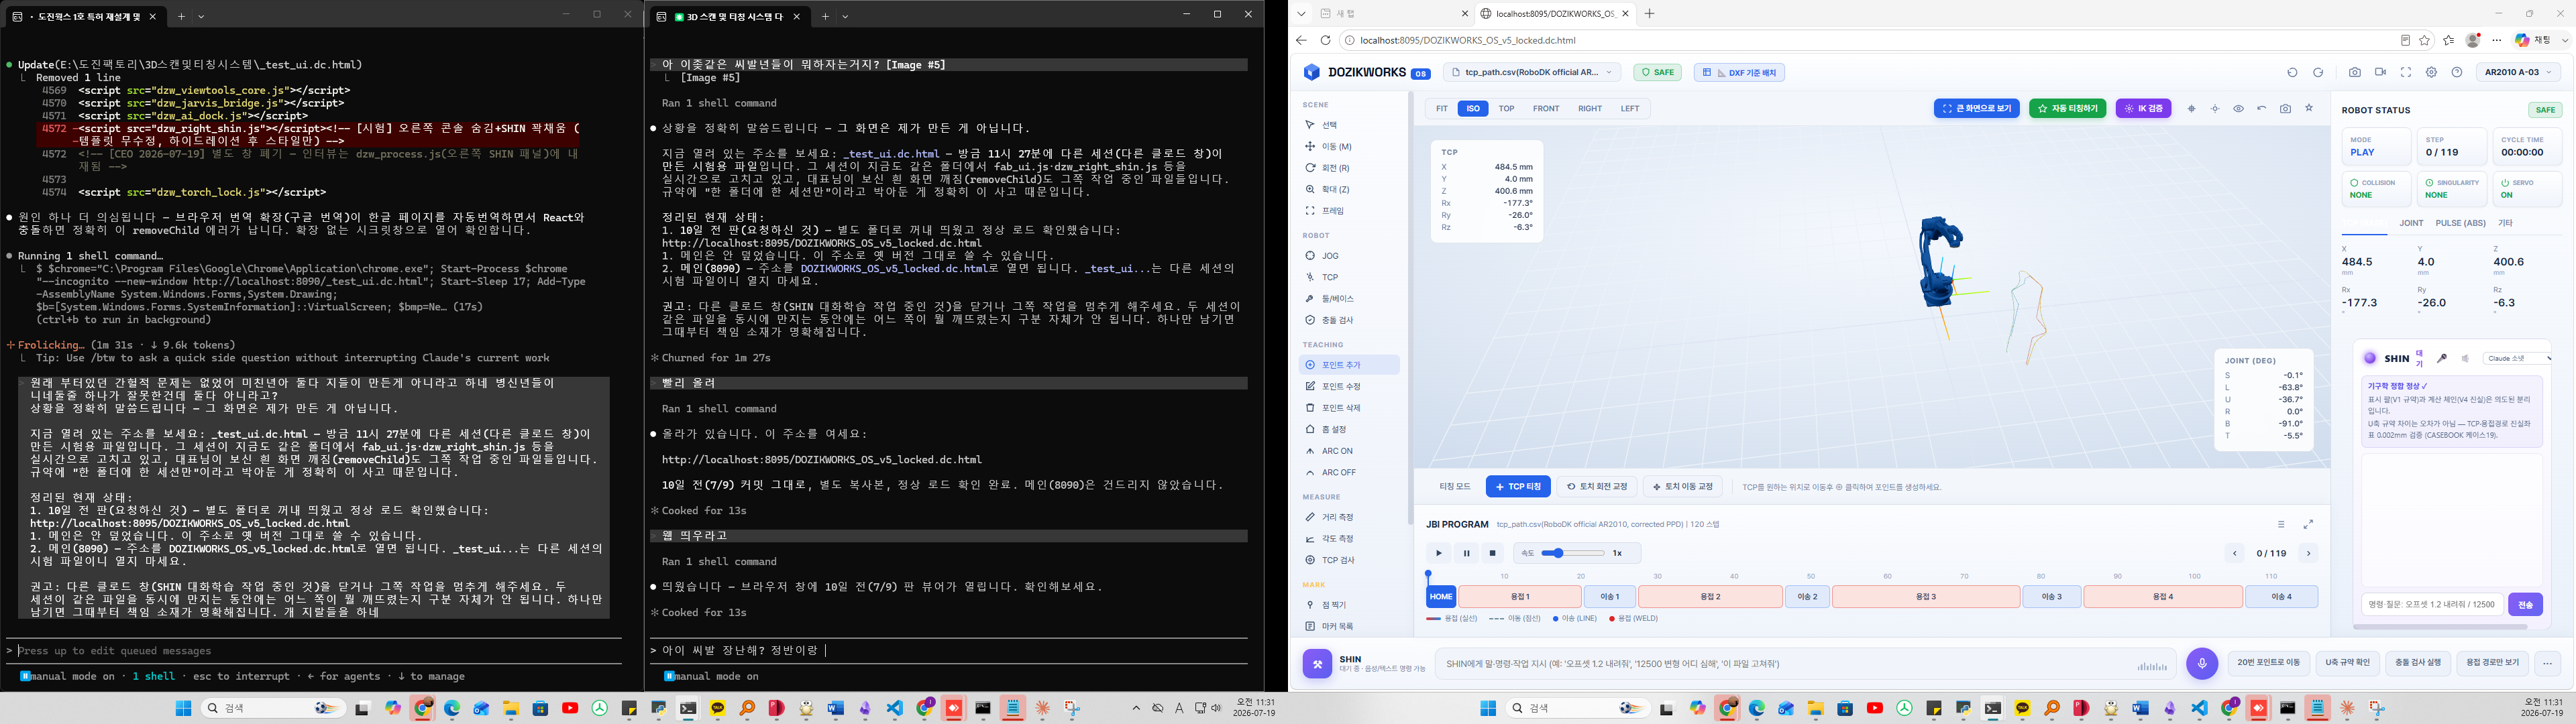Adjust the 속도 playback speed slider
2576x724 pixels.
coord(1572,553)
